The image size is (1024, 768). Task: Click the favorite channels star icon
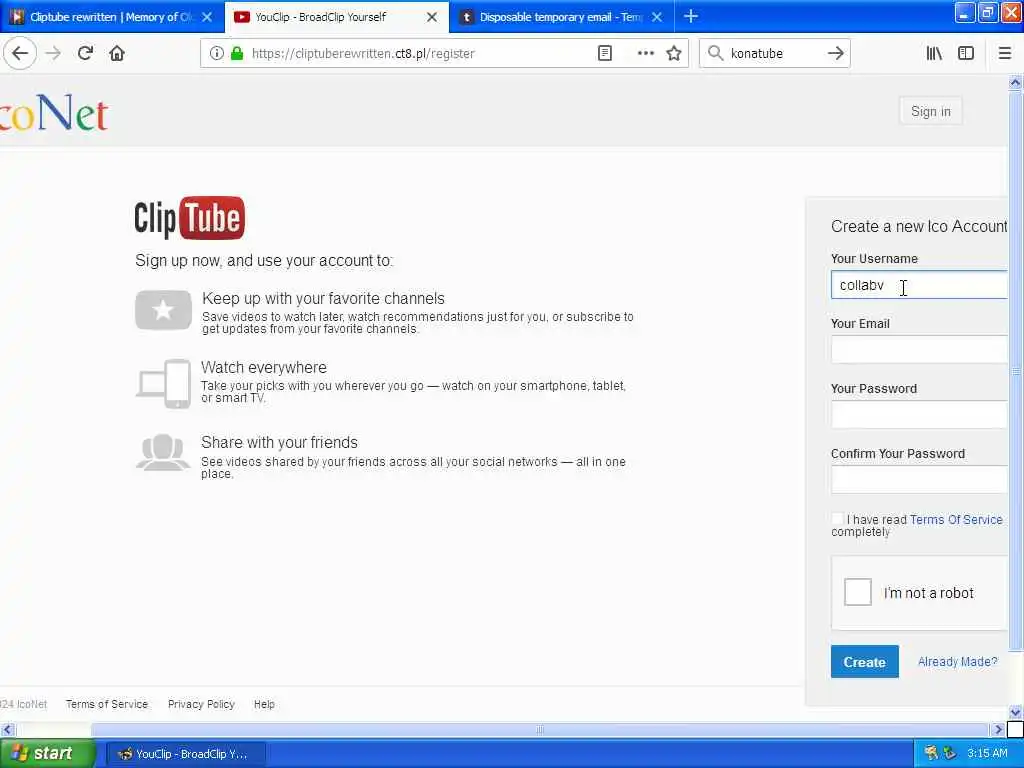(163, 310)
